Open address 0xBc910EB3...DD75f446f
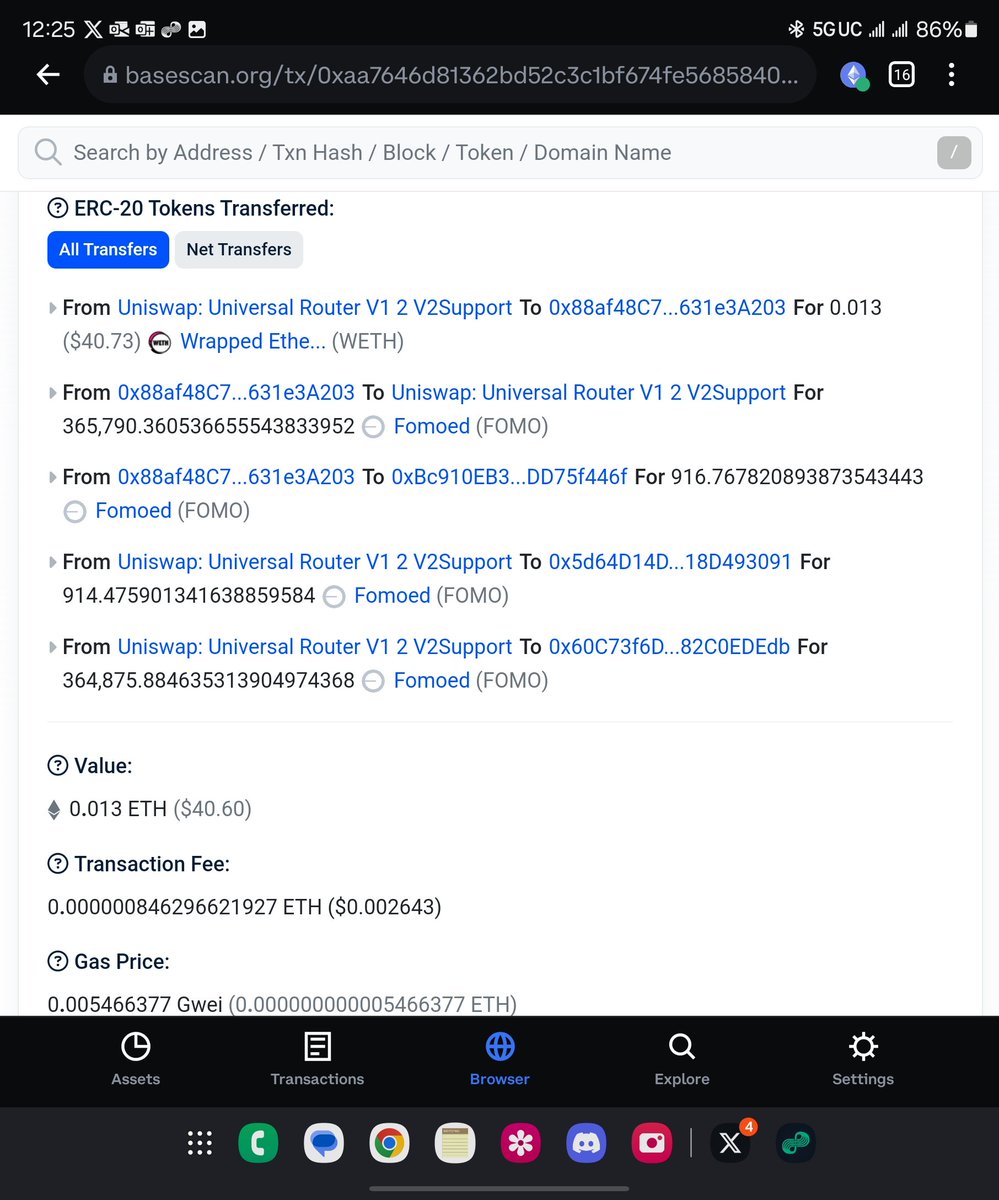 [x=509, y=478]
